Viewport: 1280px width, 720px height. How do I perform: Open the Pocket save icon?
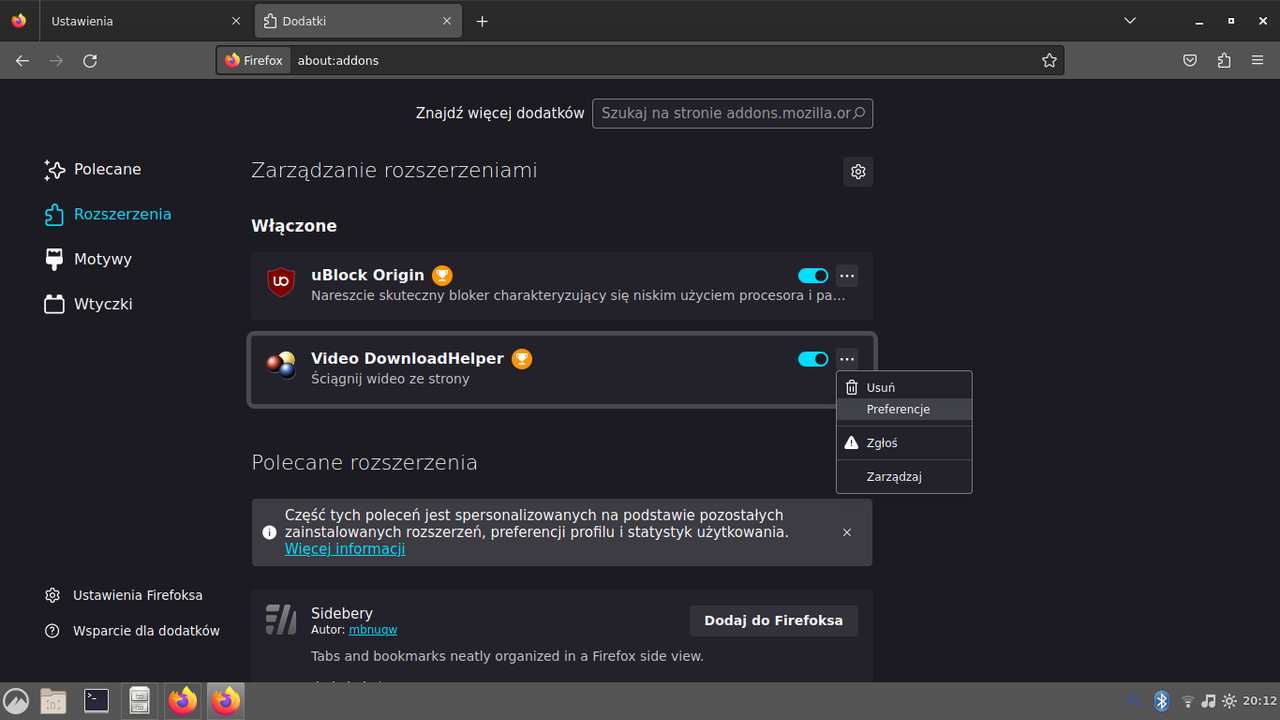click(1190, 61)
